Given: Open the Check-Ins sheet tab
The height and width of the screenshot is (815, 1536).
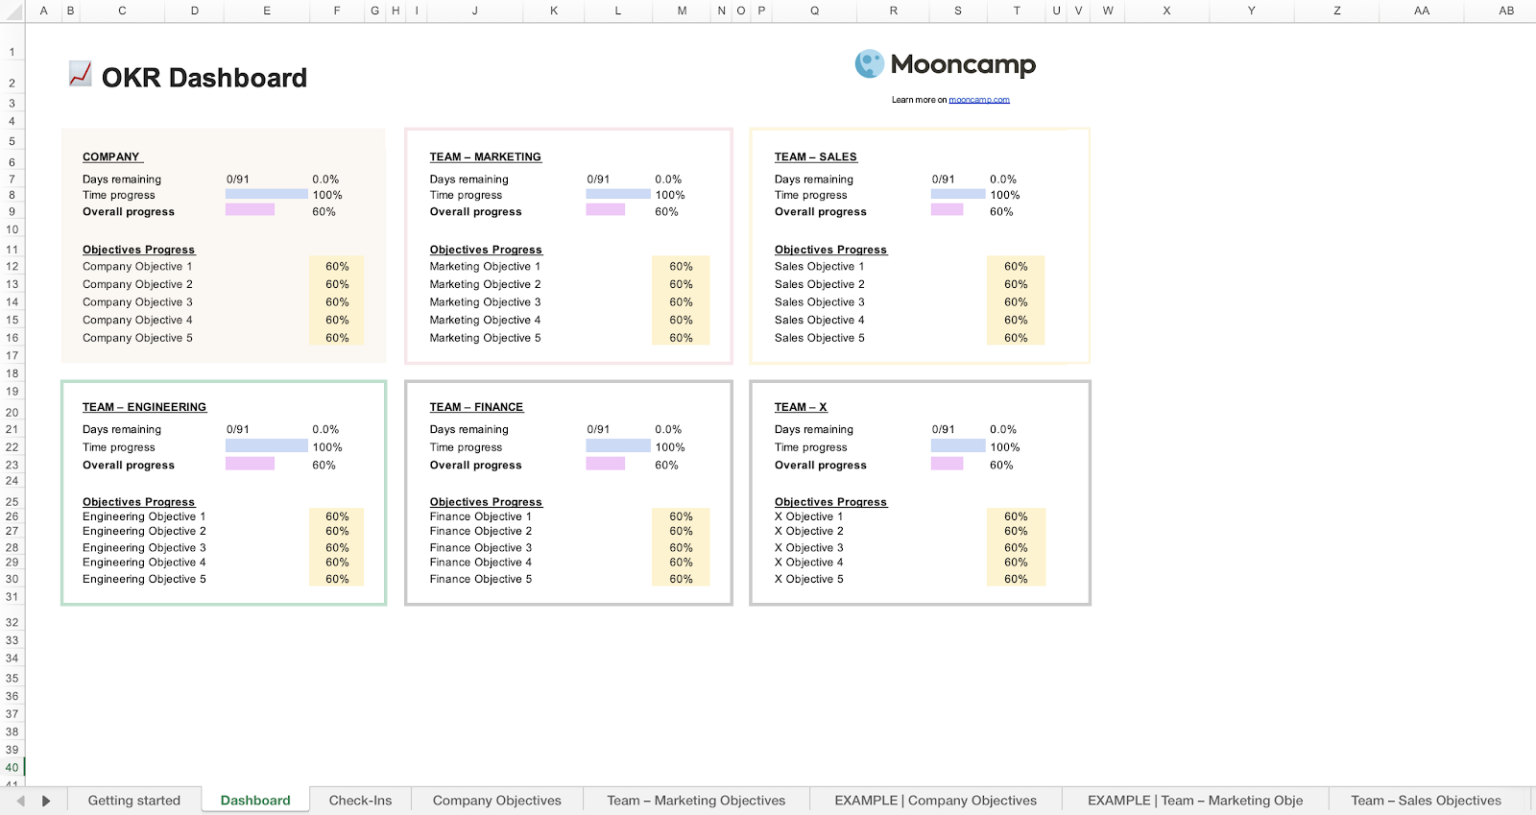Looking at the screenshot, I should click(360, 801).
